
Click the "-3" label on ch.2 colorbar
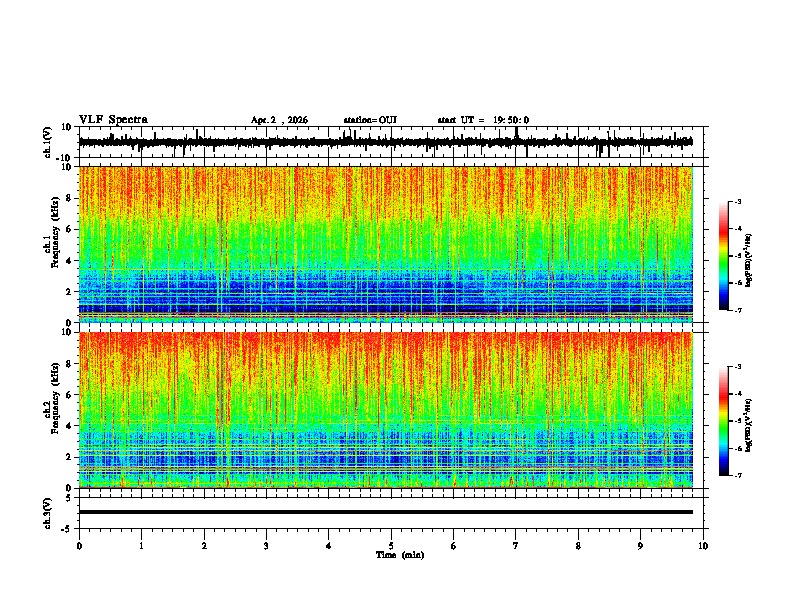737,367
